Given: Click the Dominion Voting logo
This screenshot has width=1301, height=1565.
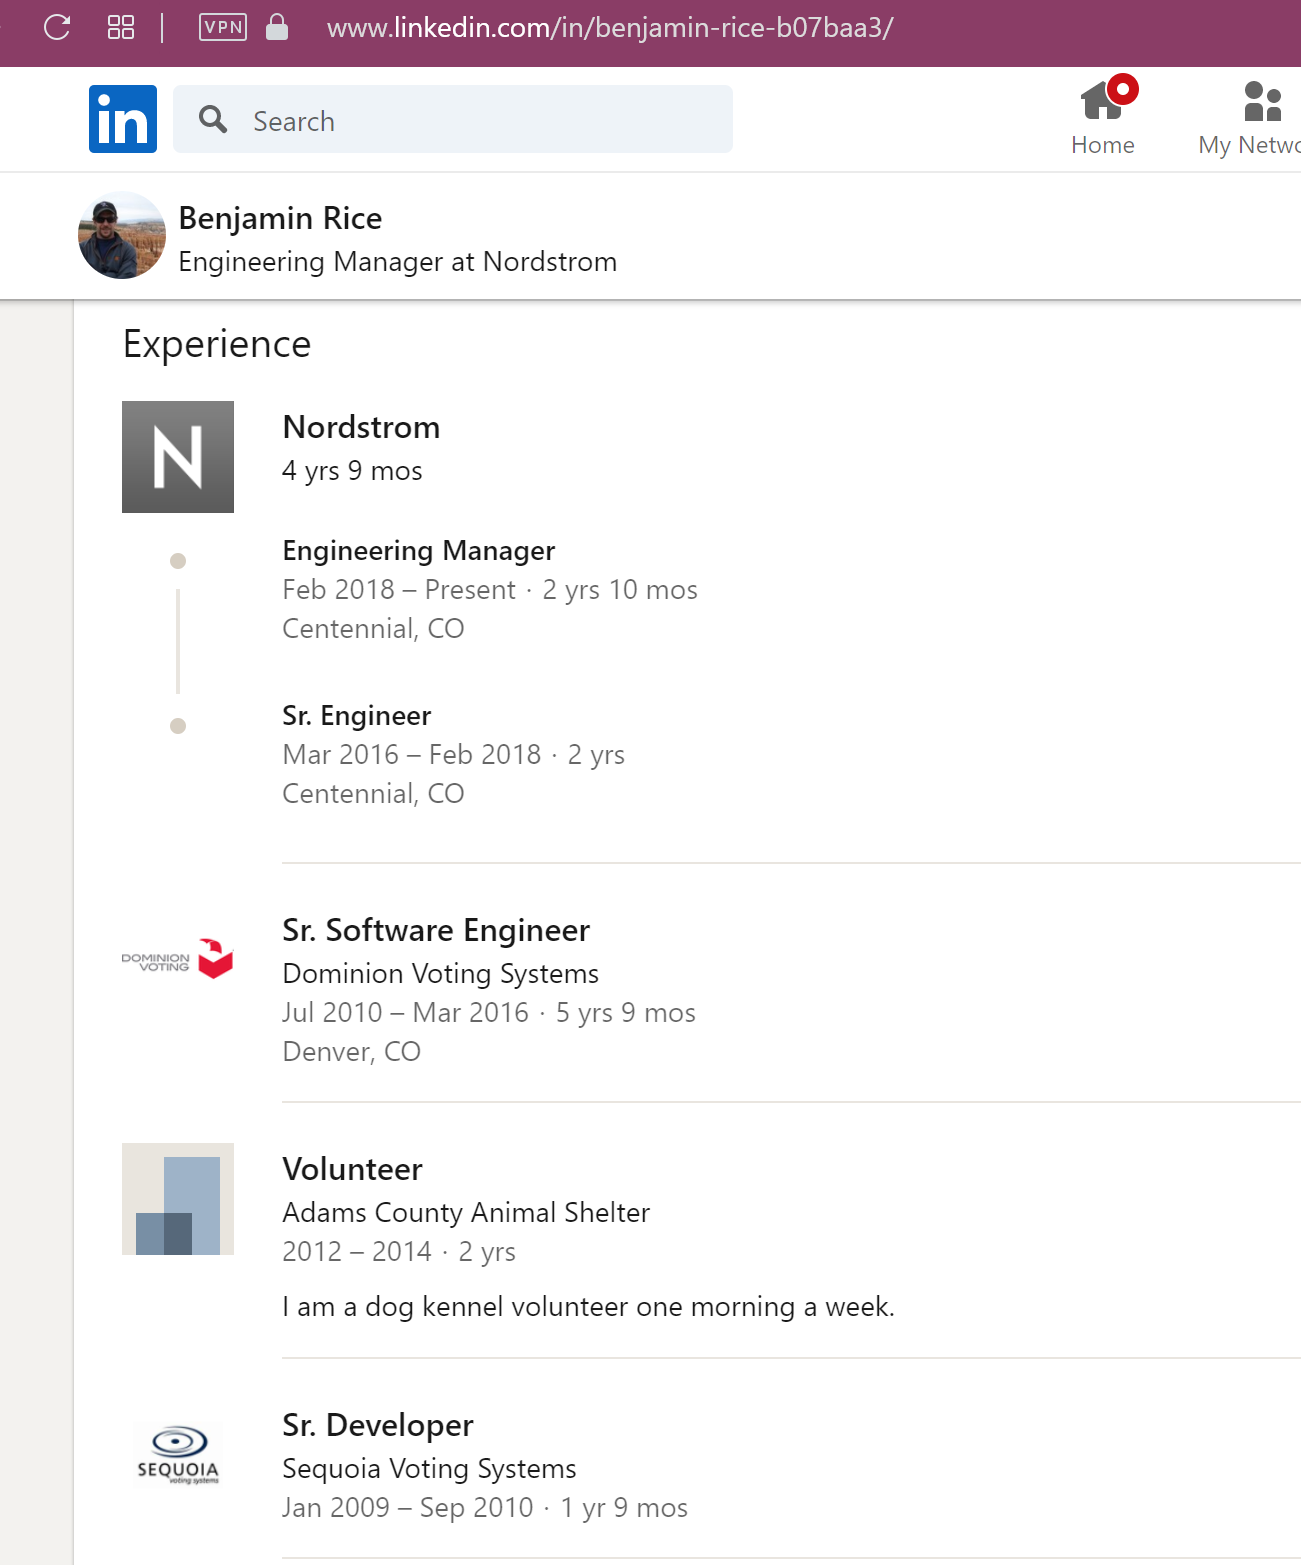Looking at the screenshot, I should click(x=178, y=959).
